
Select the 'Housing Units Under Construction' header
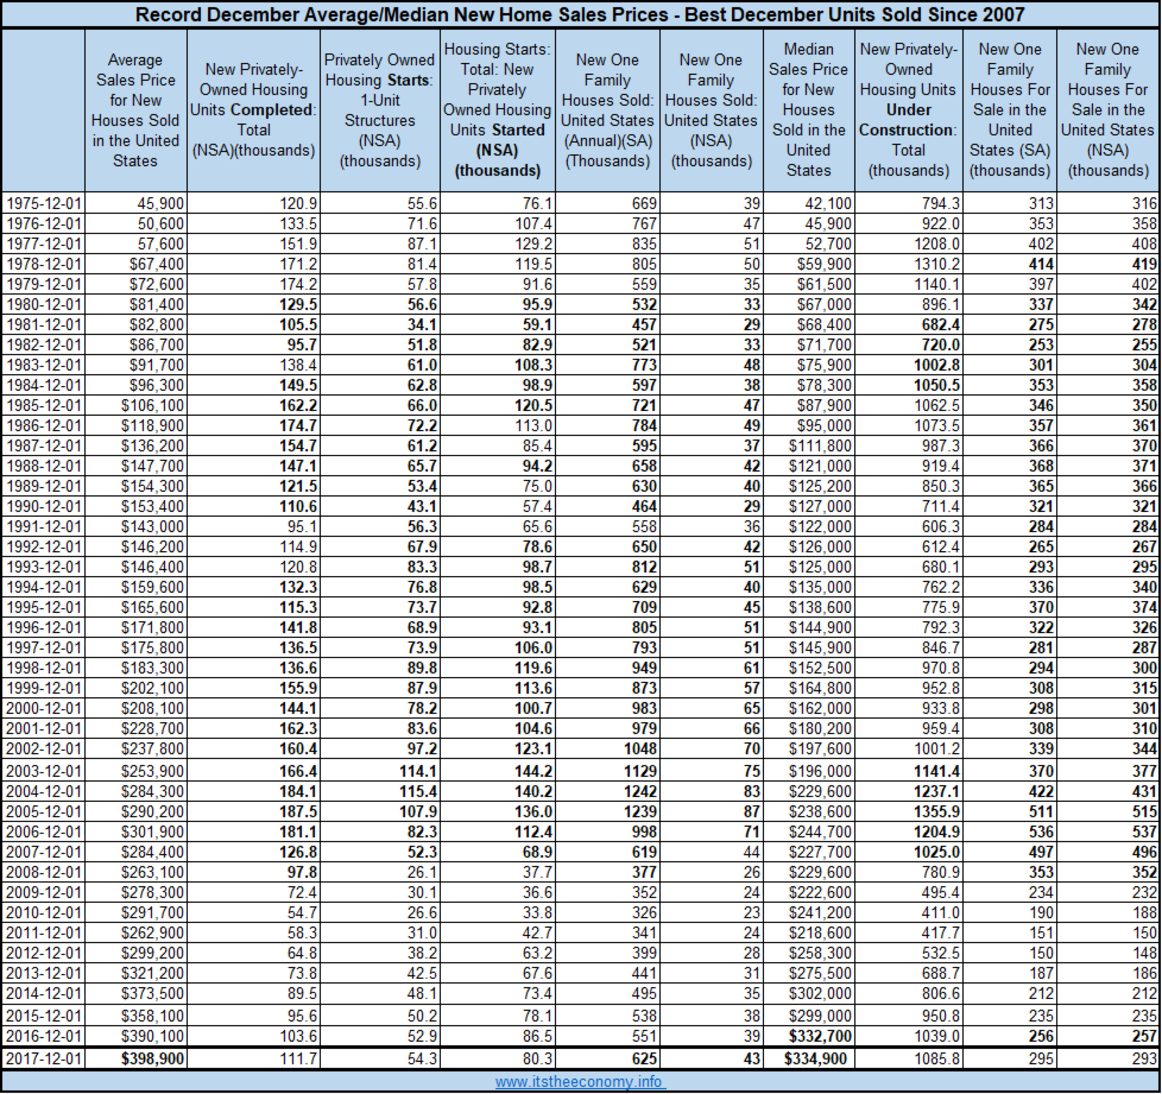909,110
